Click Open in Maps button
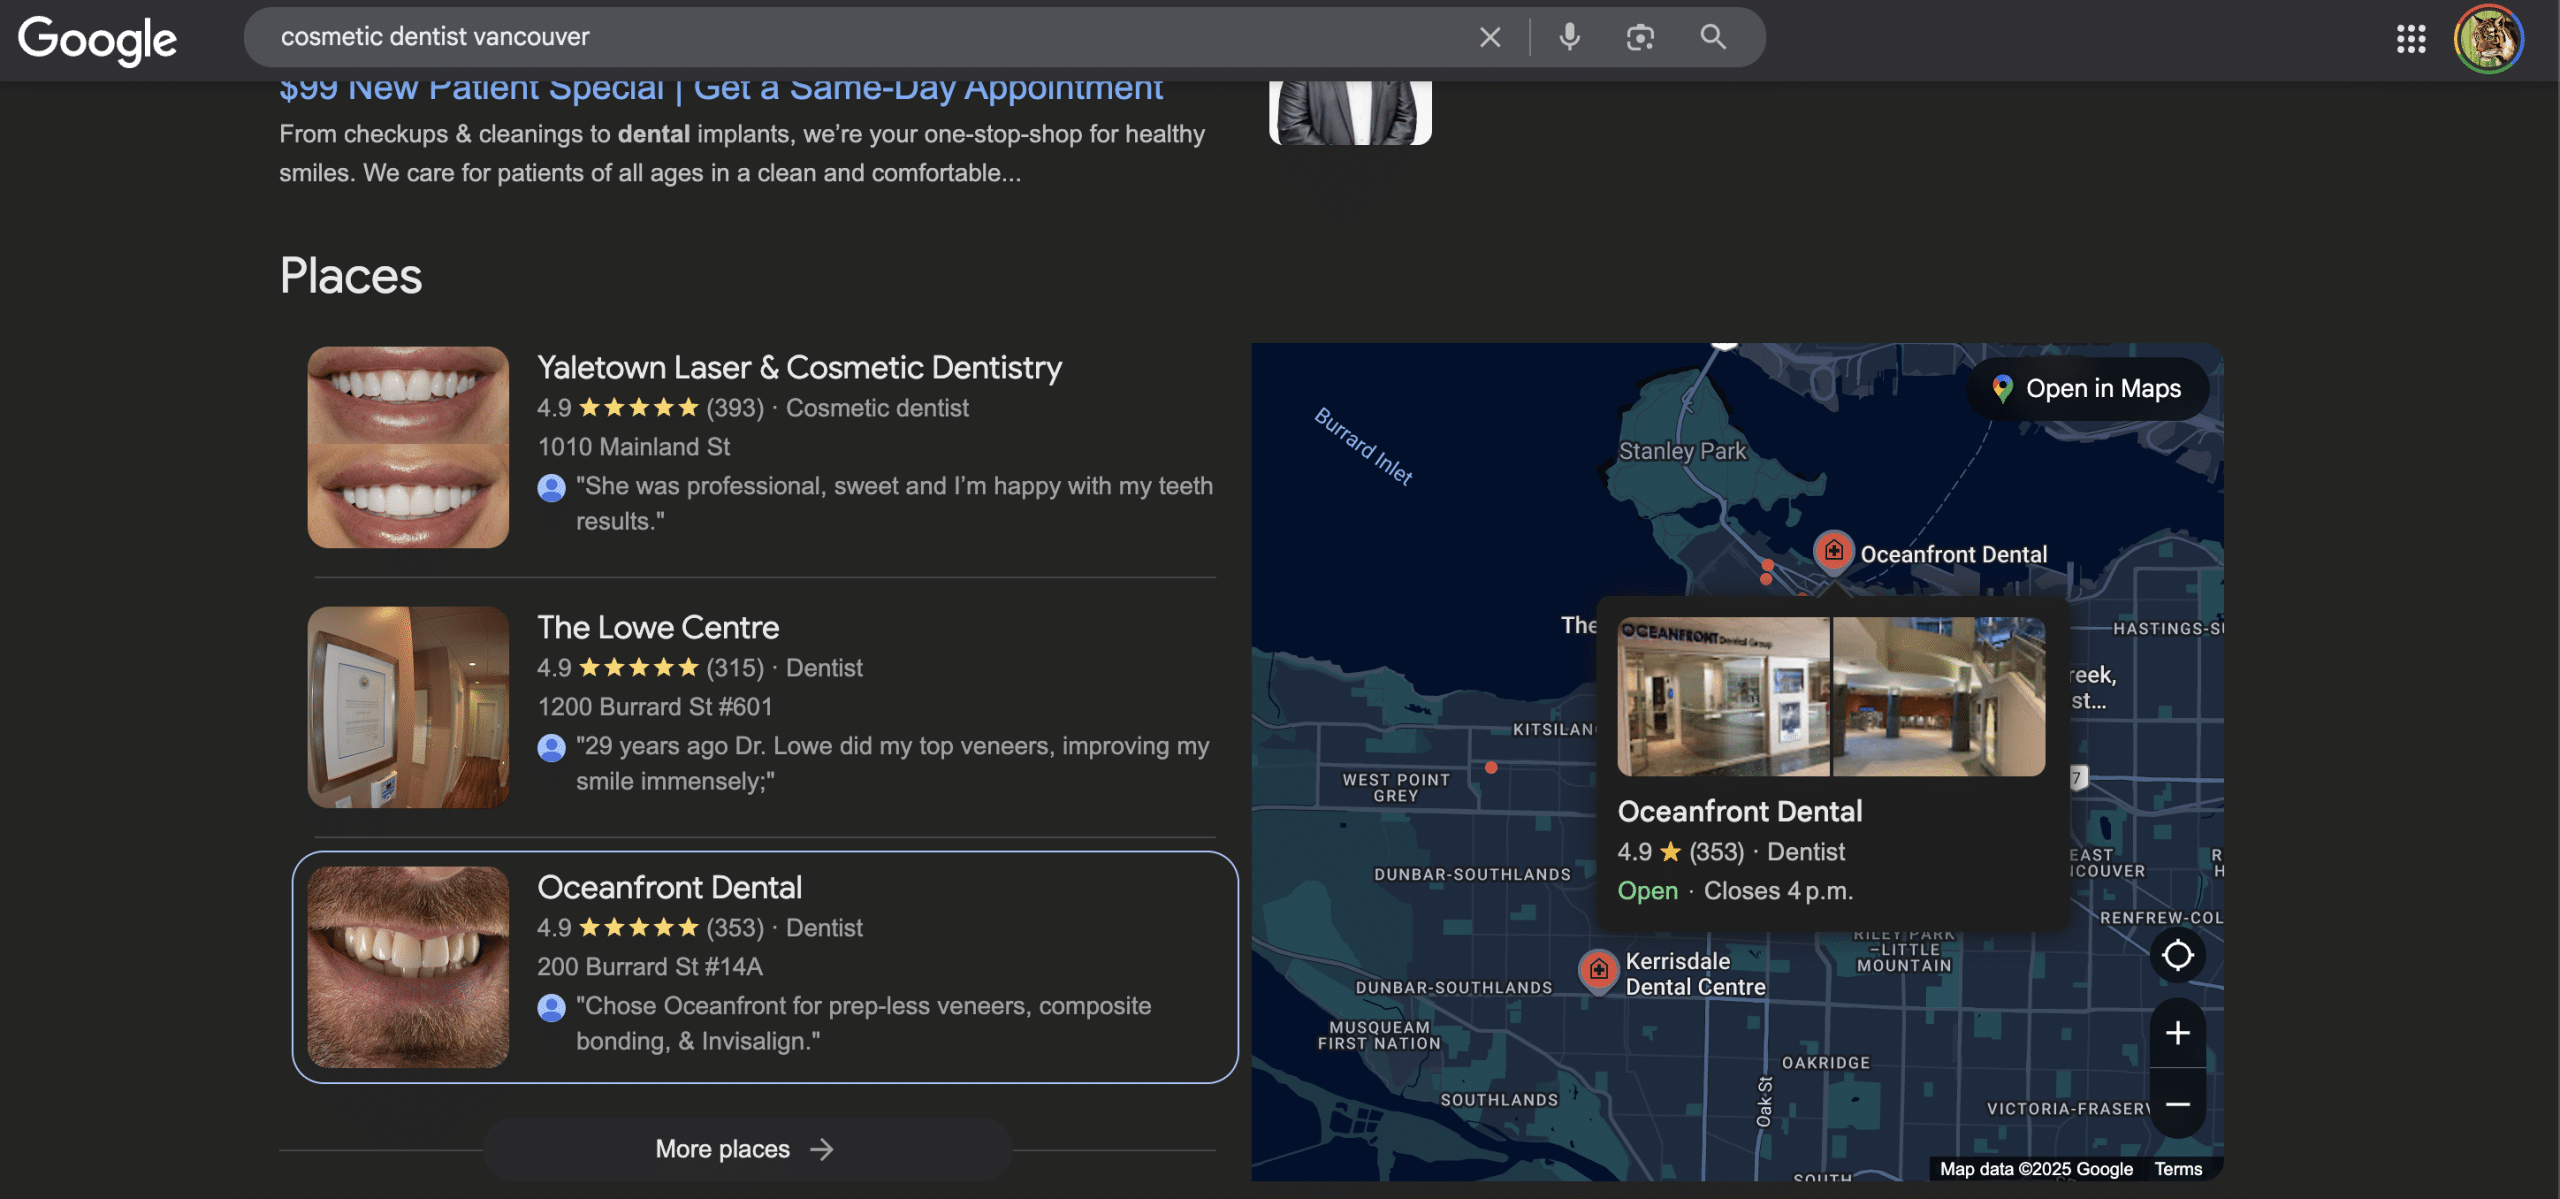Screen dimensions: 2560x1199 click(2087, 388)
